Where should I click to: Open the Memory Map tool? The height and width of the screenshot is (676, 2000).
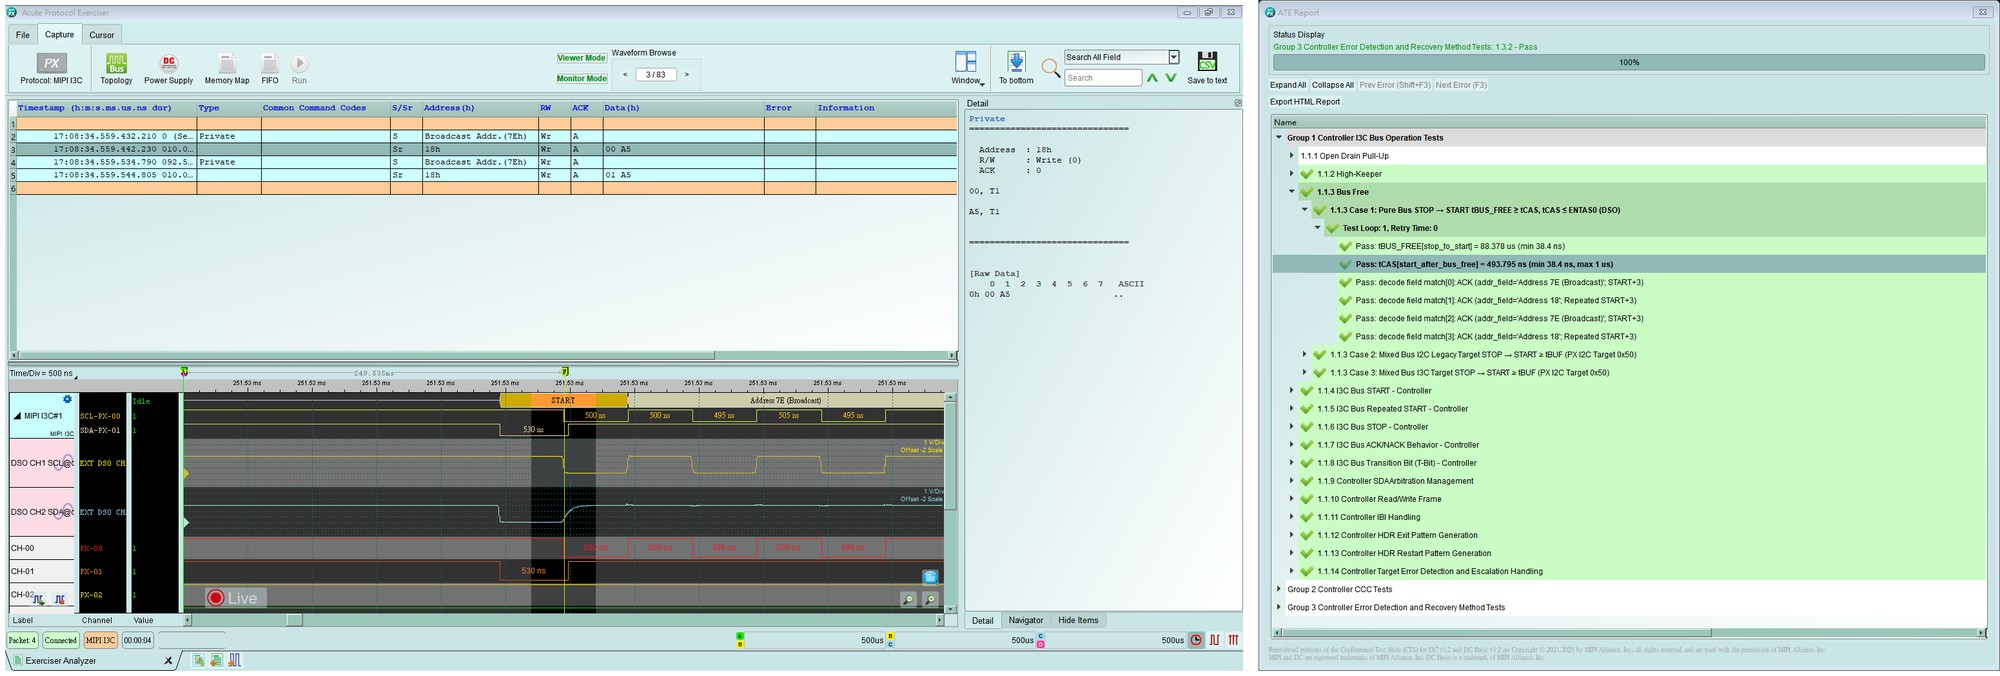point(226,63)
